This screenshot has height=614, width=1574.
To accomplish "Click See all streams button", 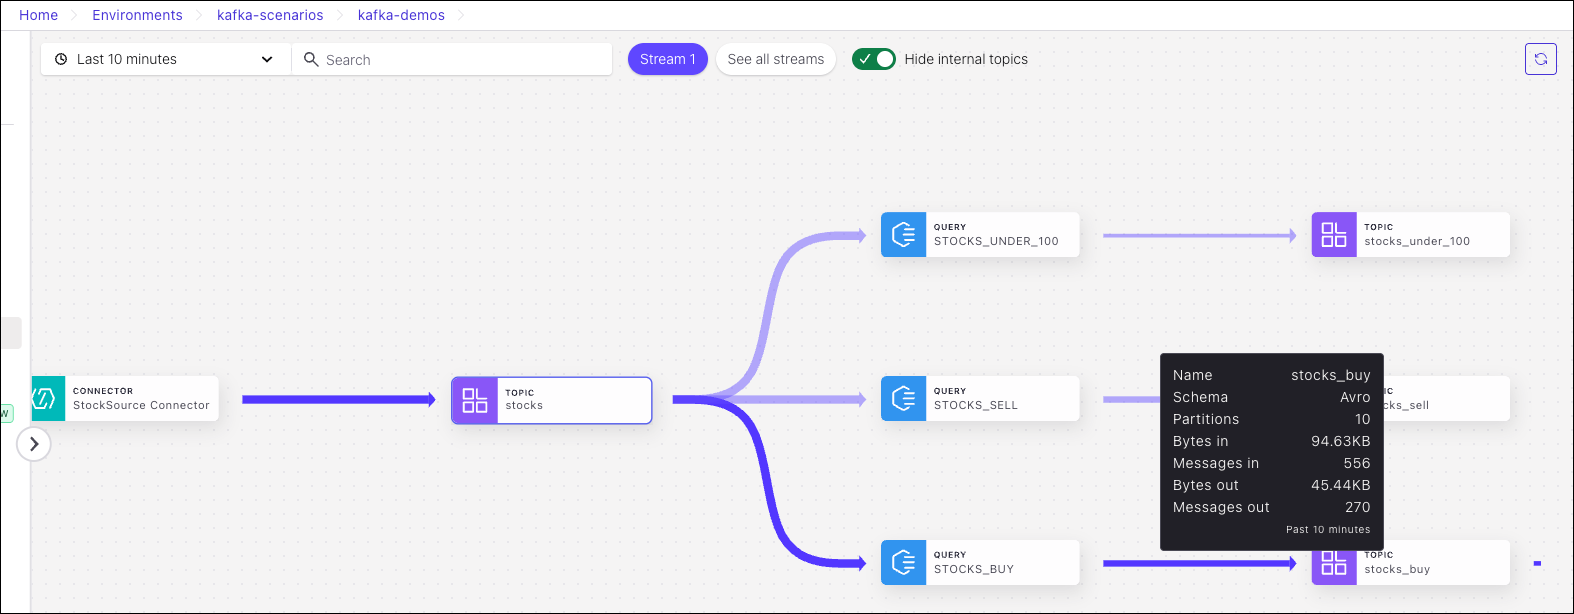I will point(775,59).
